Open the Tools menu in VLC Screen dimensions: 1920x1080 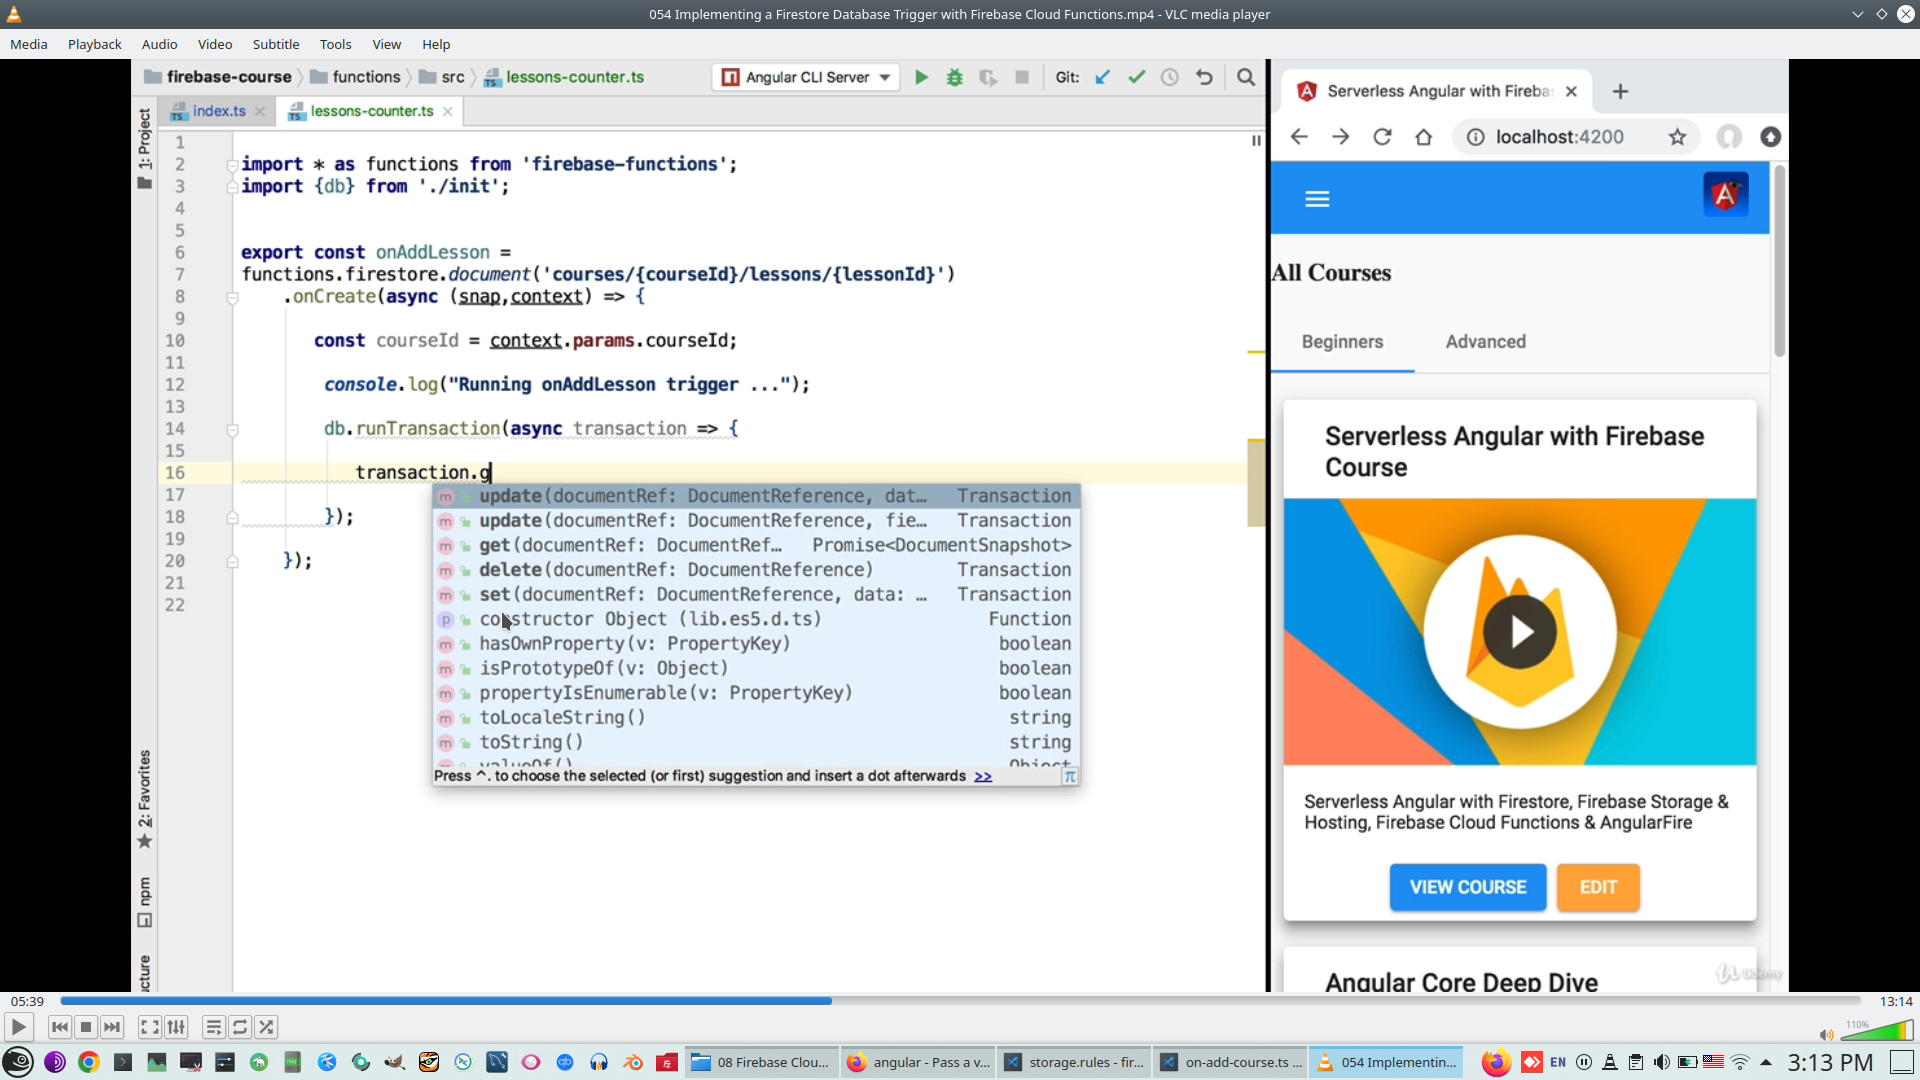point(335,44)
